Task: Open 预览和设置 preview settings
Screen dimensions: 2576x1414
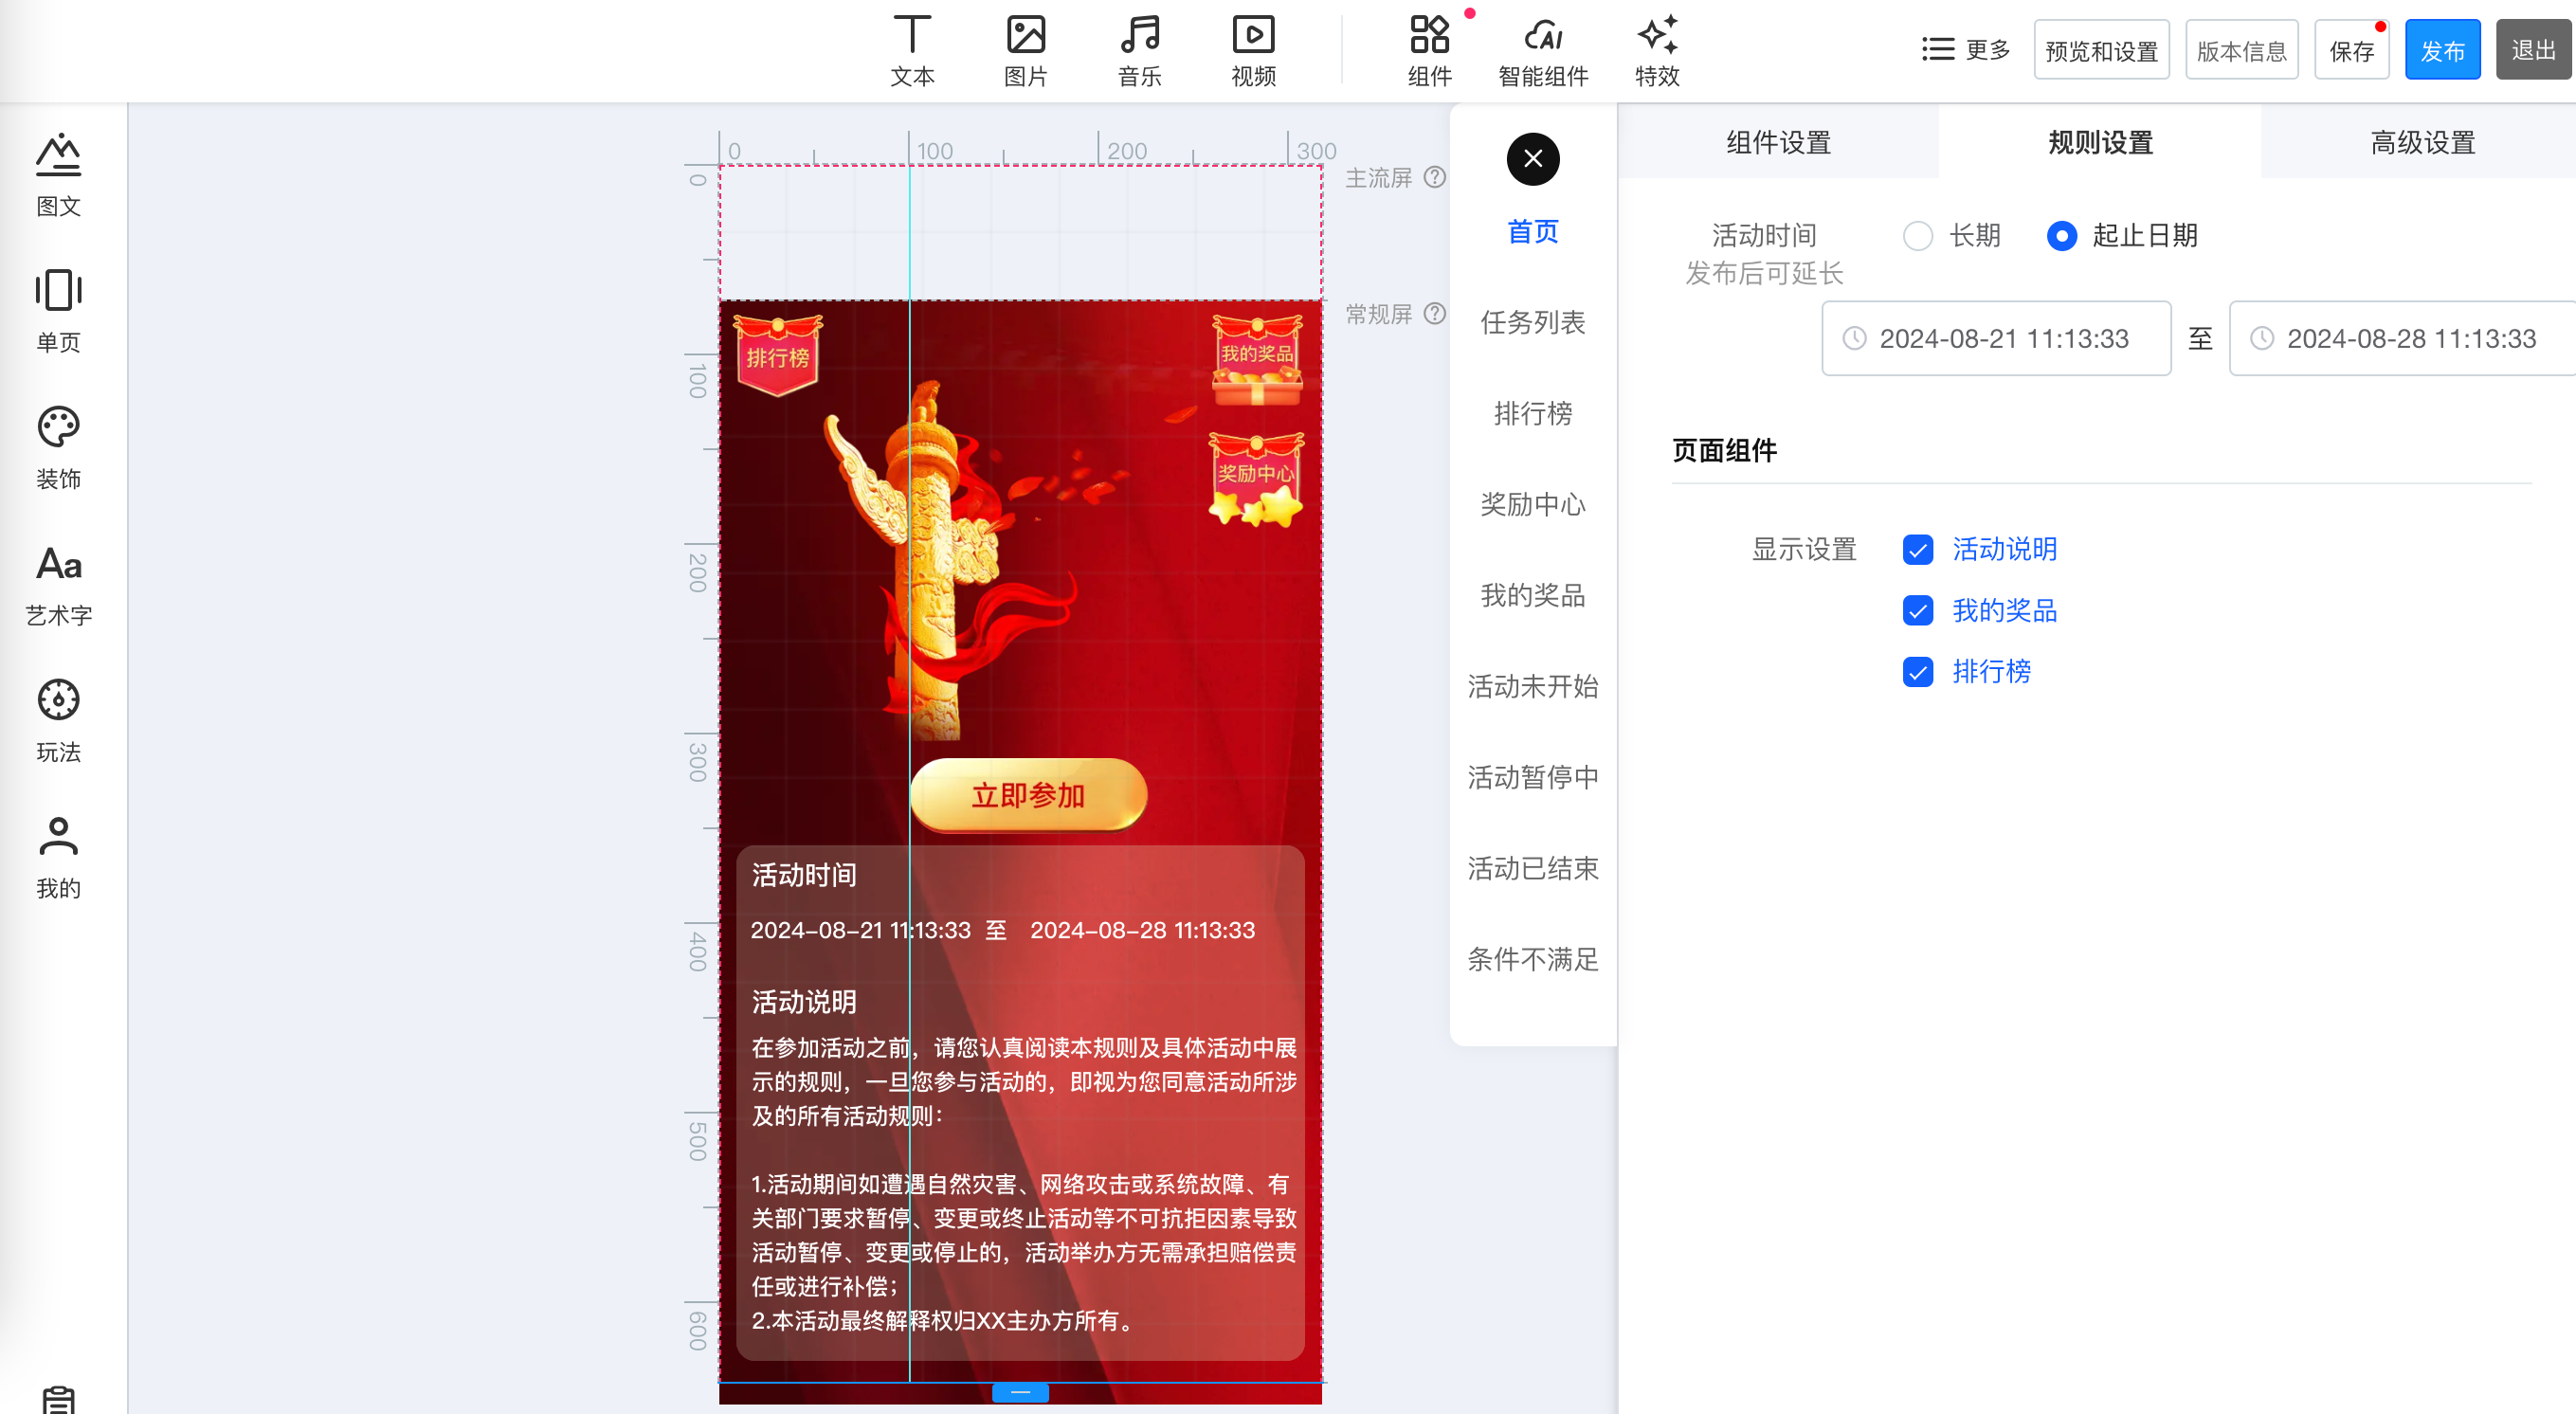Action: click(x=2100, y=50)
